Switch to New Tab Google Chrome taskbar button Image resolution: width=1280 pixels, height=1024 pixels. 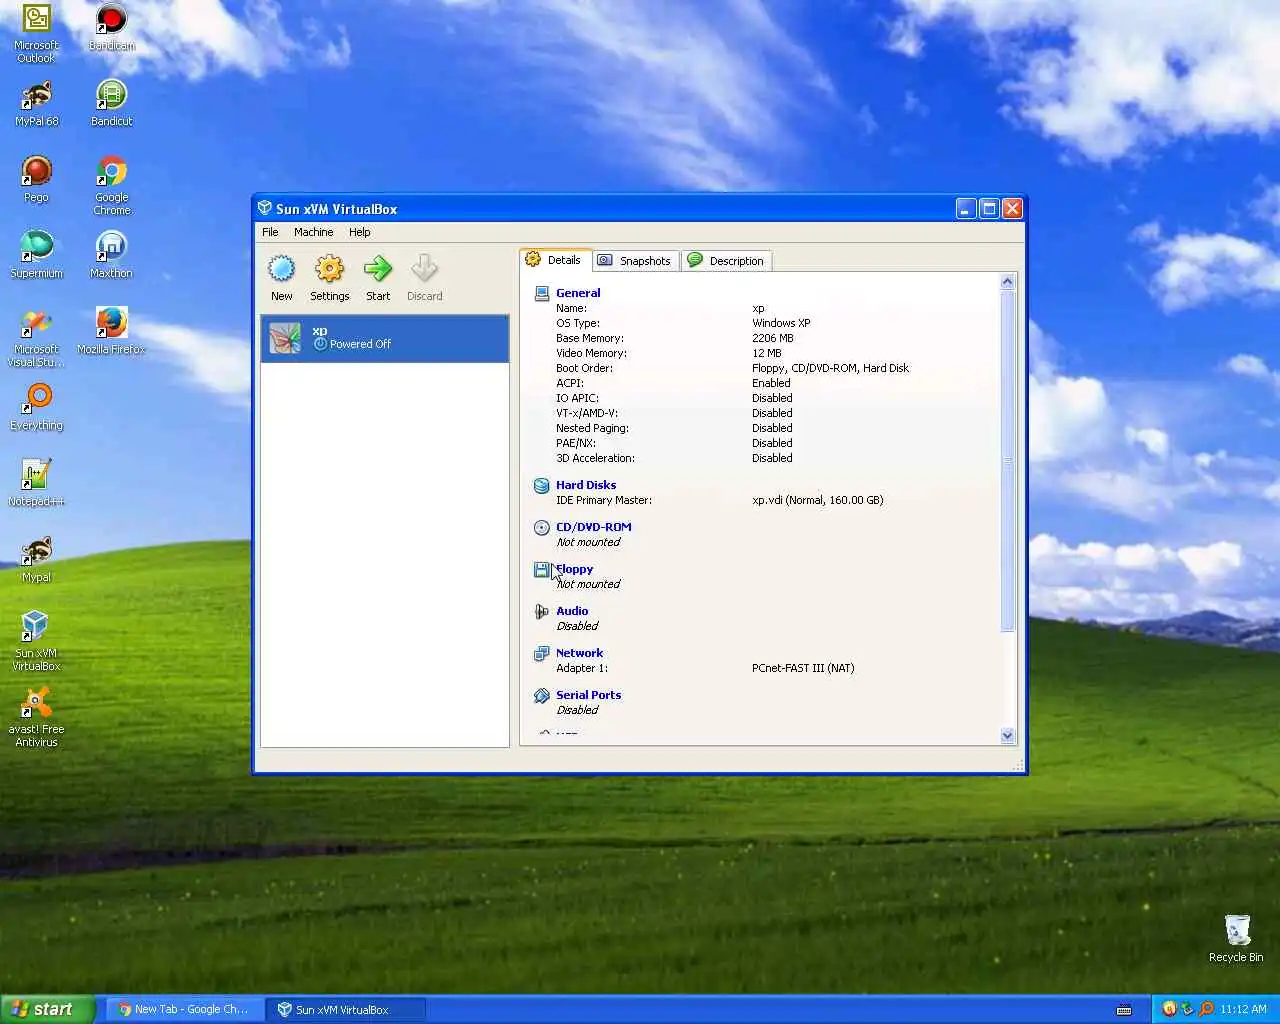[x=185, y=1010]
